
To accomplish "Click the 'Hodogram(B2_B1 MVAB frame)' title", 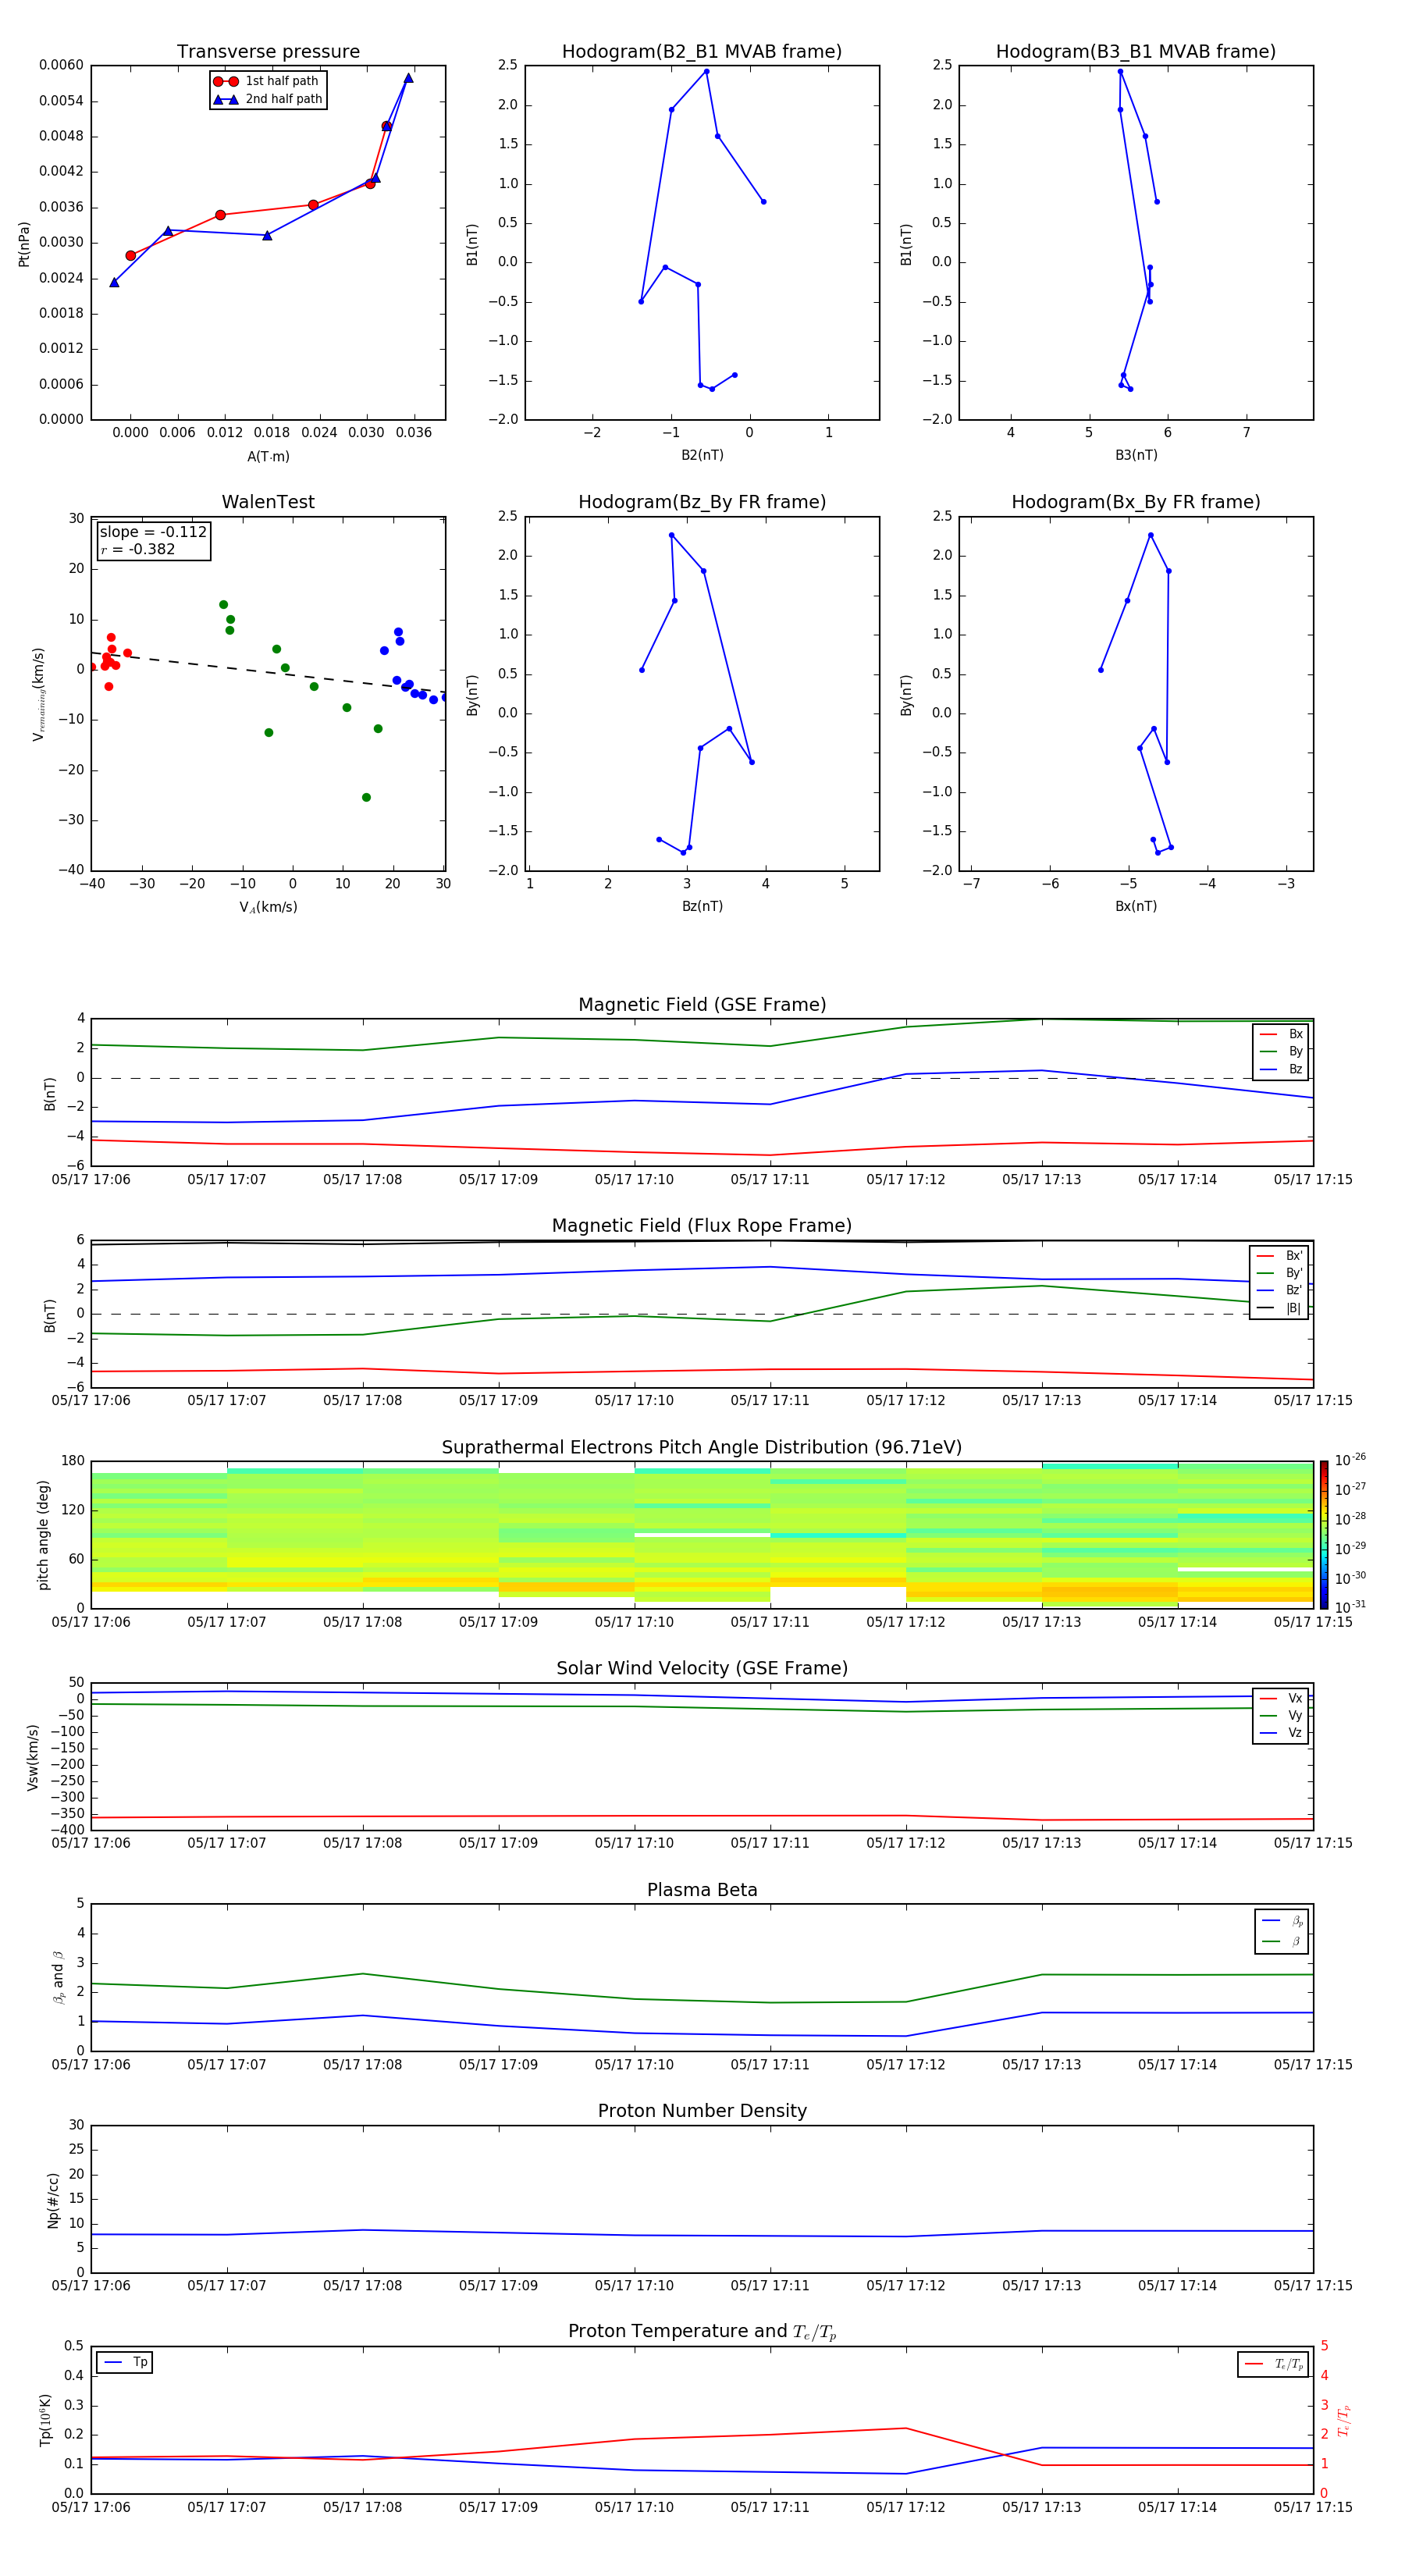I will pos(702,52).
